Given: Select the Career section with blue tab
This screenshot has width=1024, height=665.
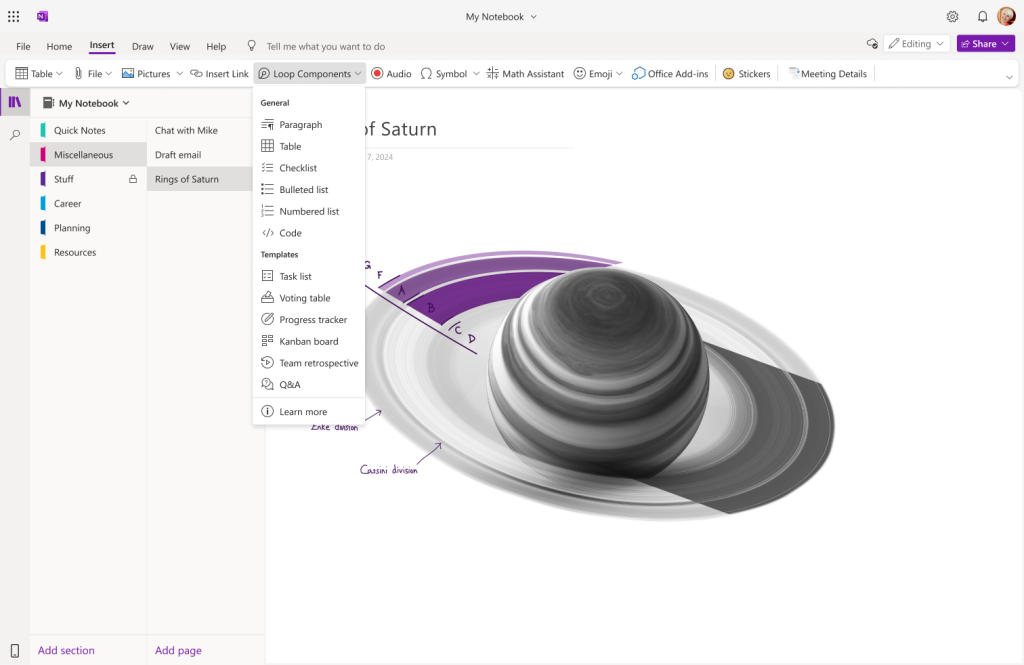Looking at the screenshot, I should tap(68, 203).
